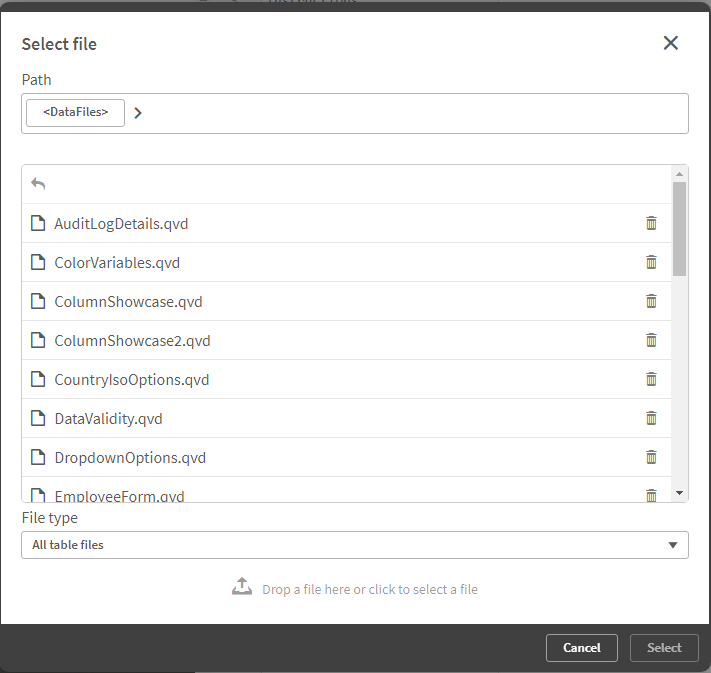This screenshot has width=711, height=673.
Task: Click the file list scrollbar down arrow
Action: (679, 493)
